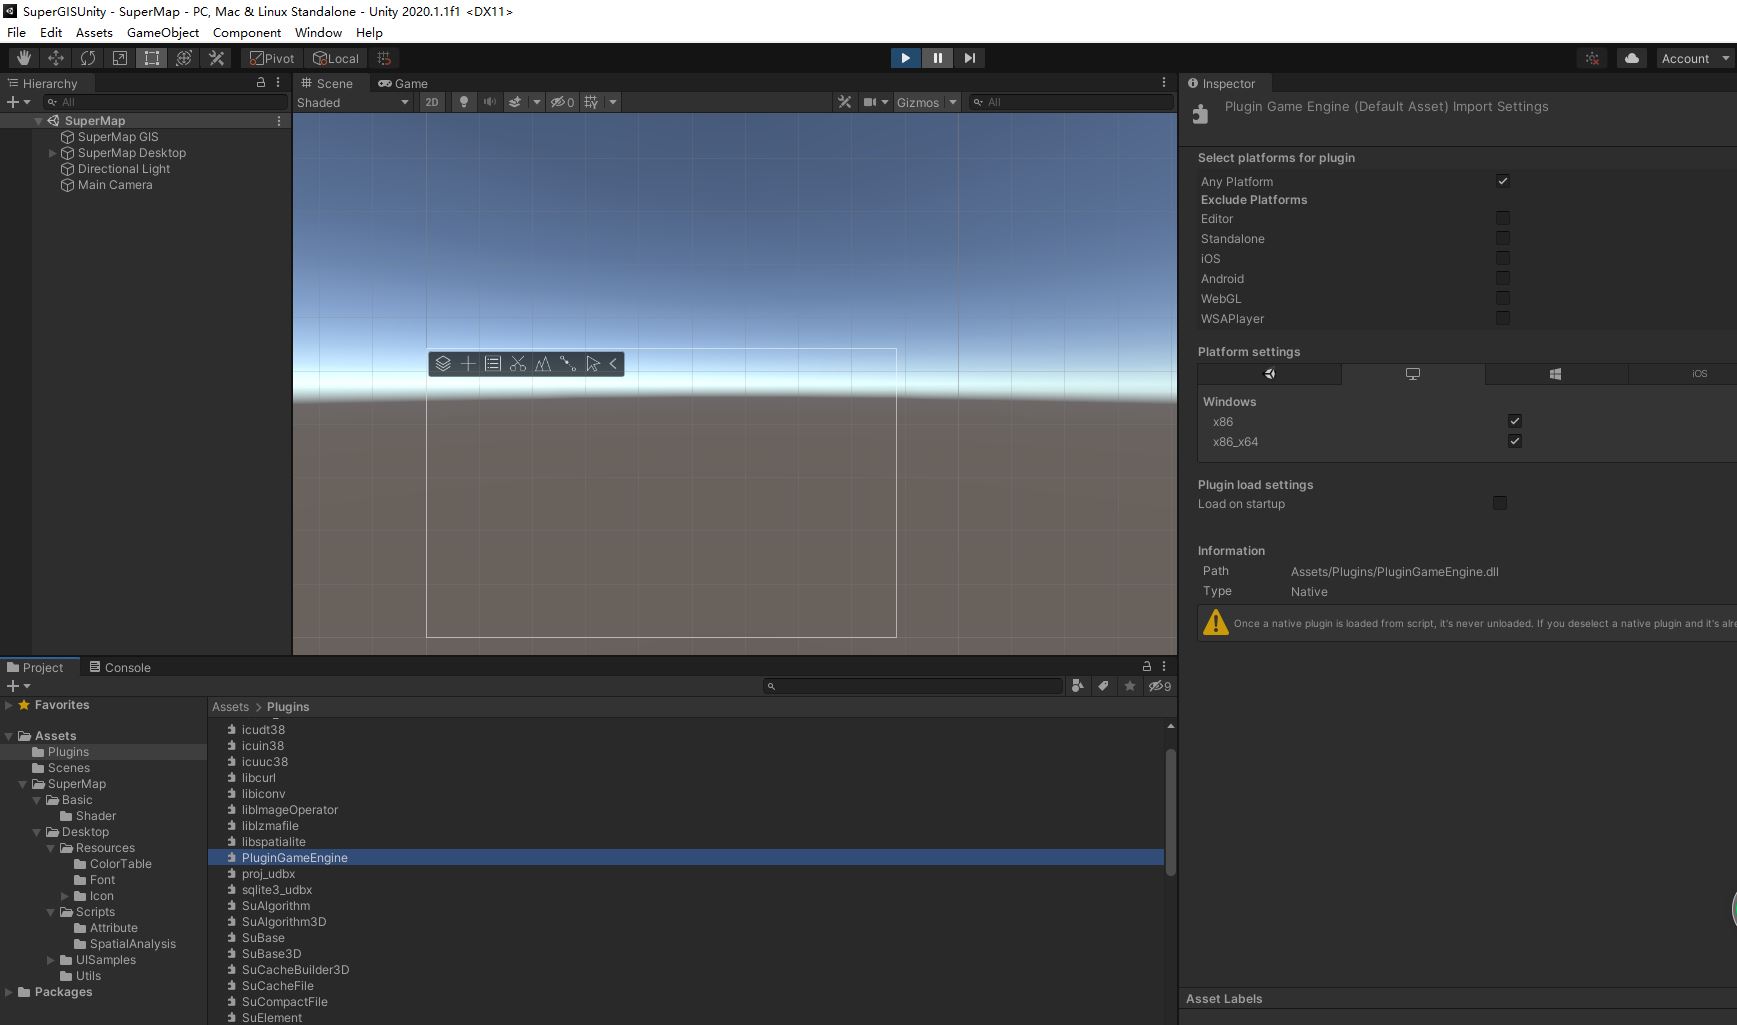Open Scene view component tools icon
The width and height of the screenshot is (1737, 1025).
pos(845,102)
